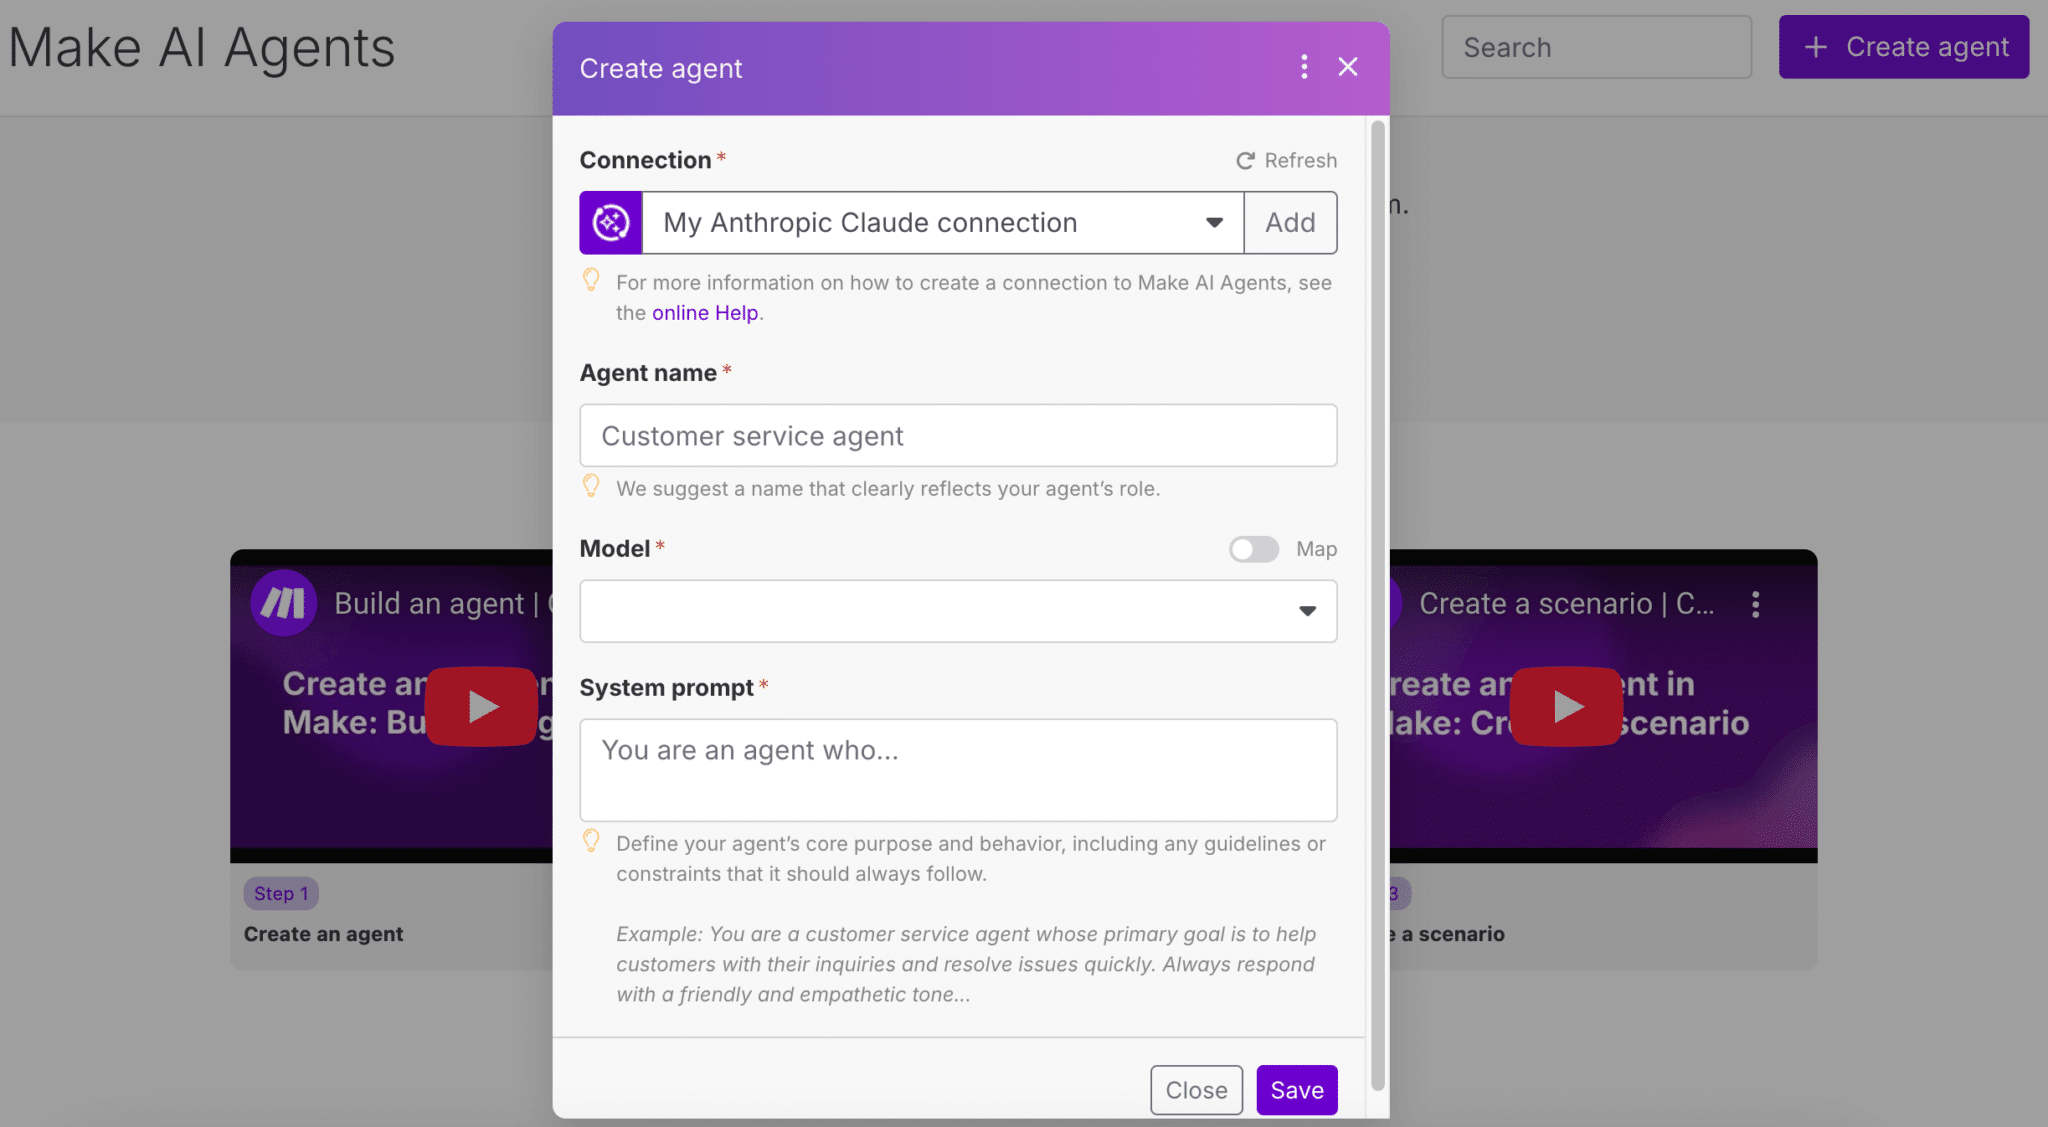Click the Make logo on Build an agent video
The width and height of the screenshot is (2048, 1127).
pos(284,603)
